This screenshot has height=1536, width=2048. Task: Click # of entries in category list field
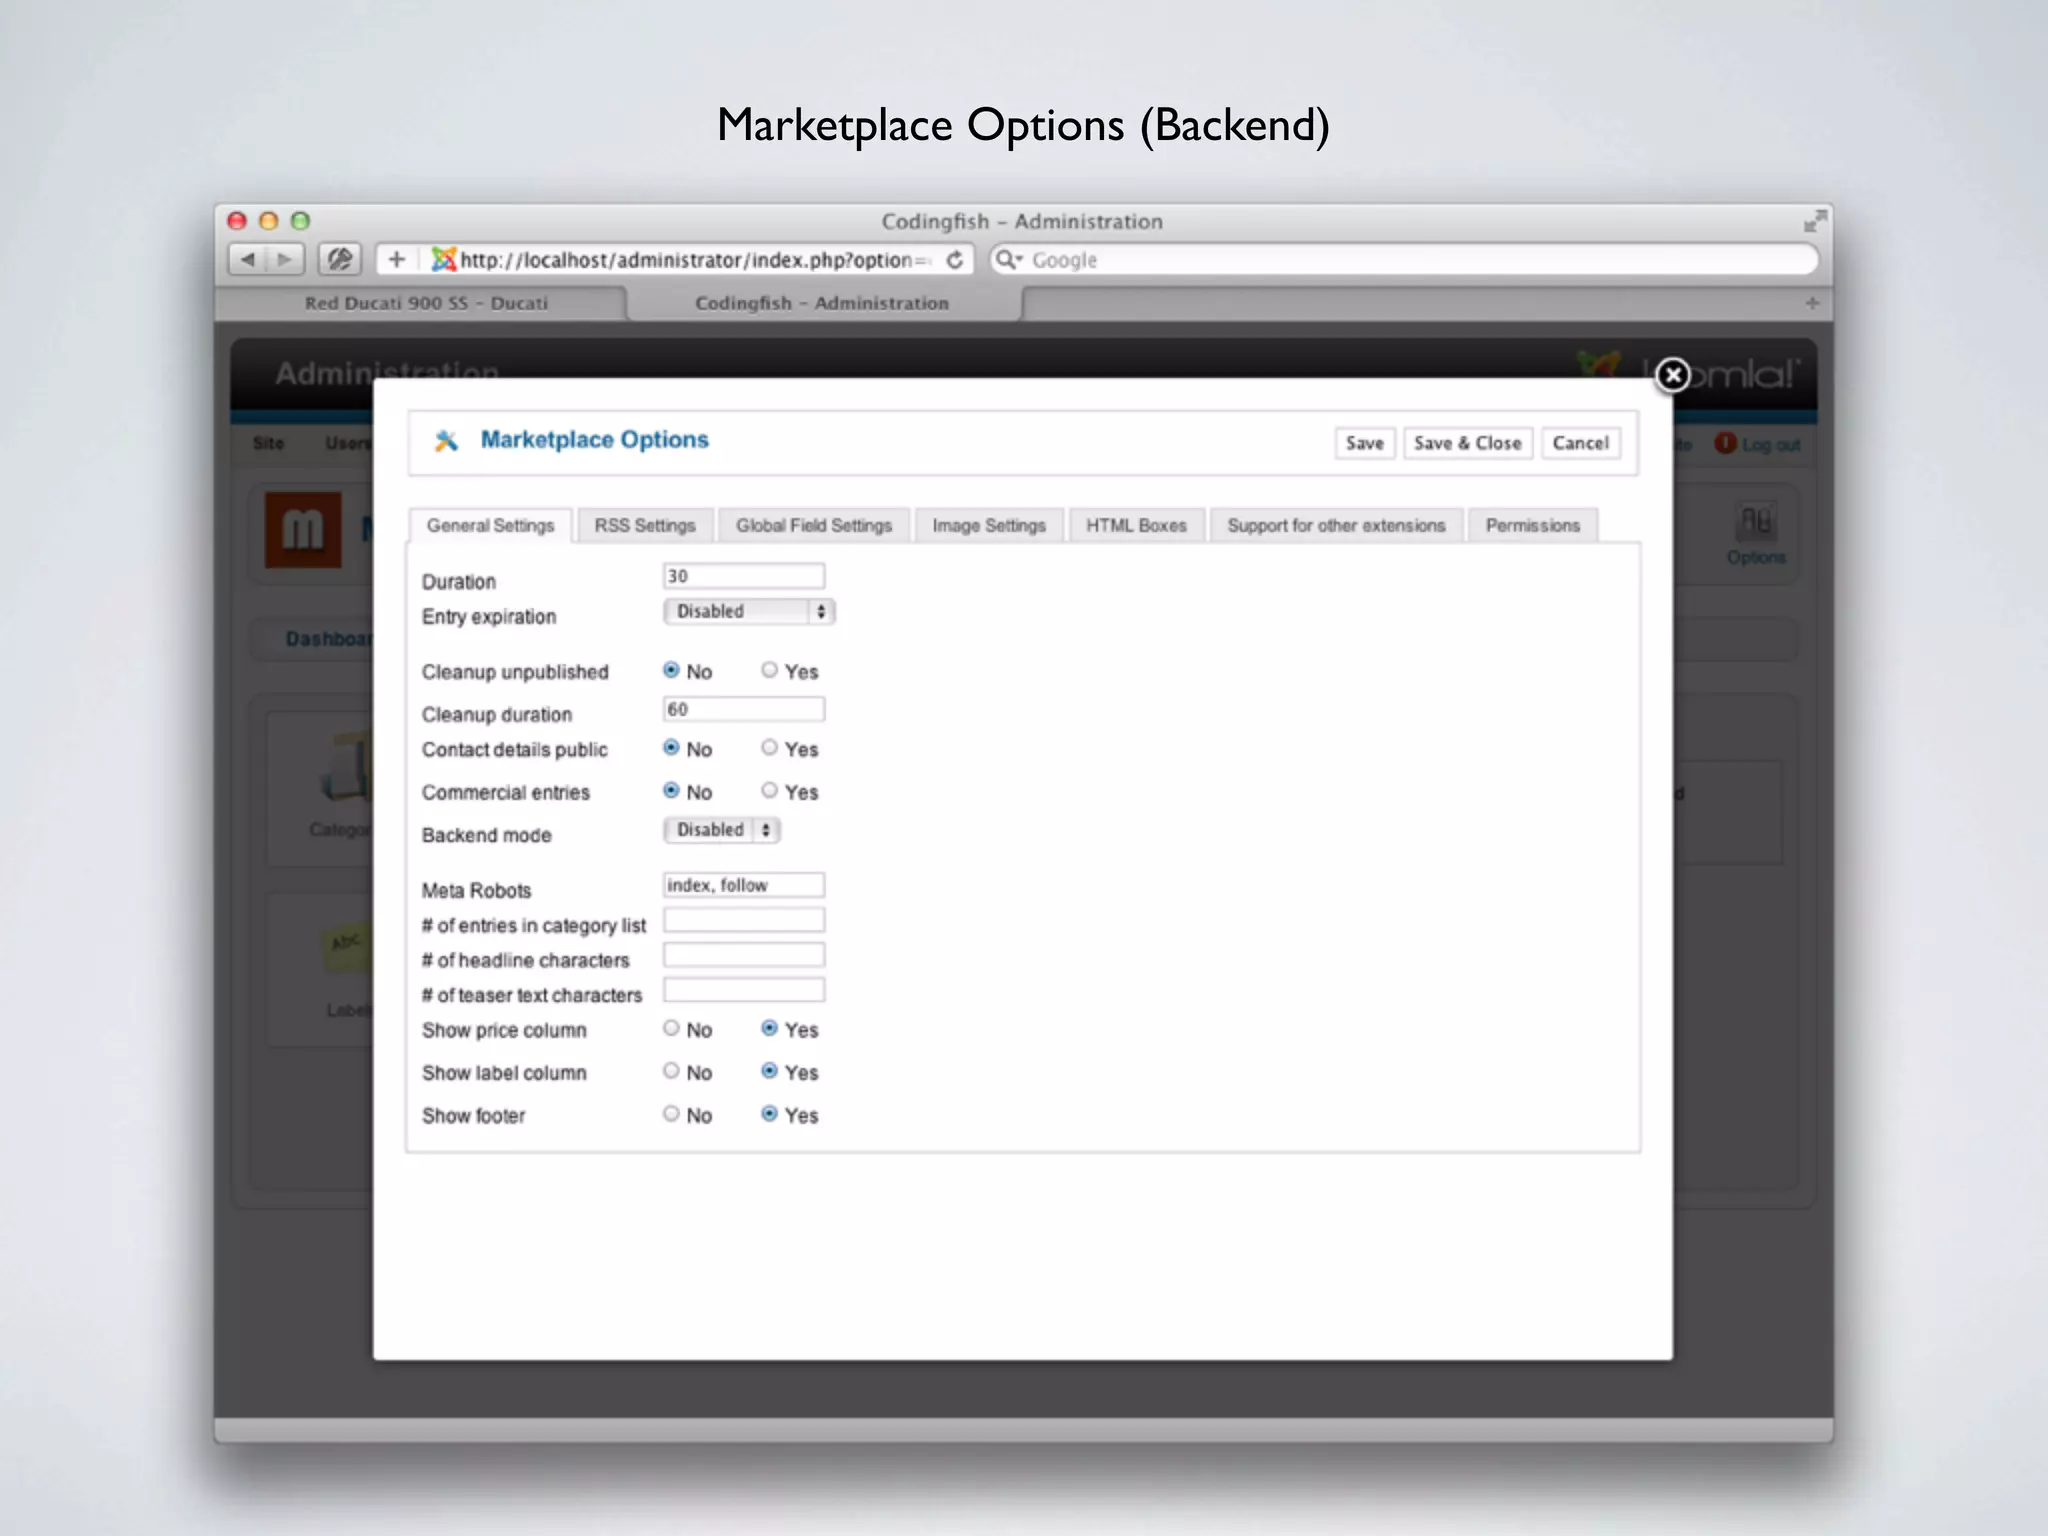point(744,920)
